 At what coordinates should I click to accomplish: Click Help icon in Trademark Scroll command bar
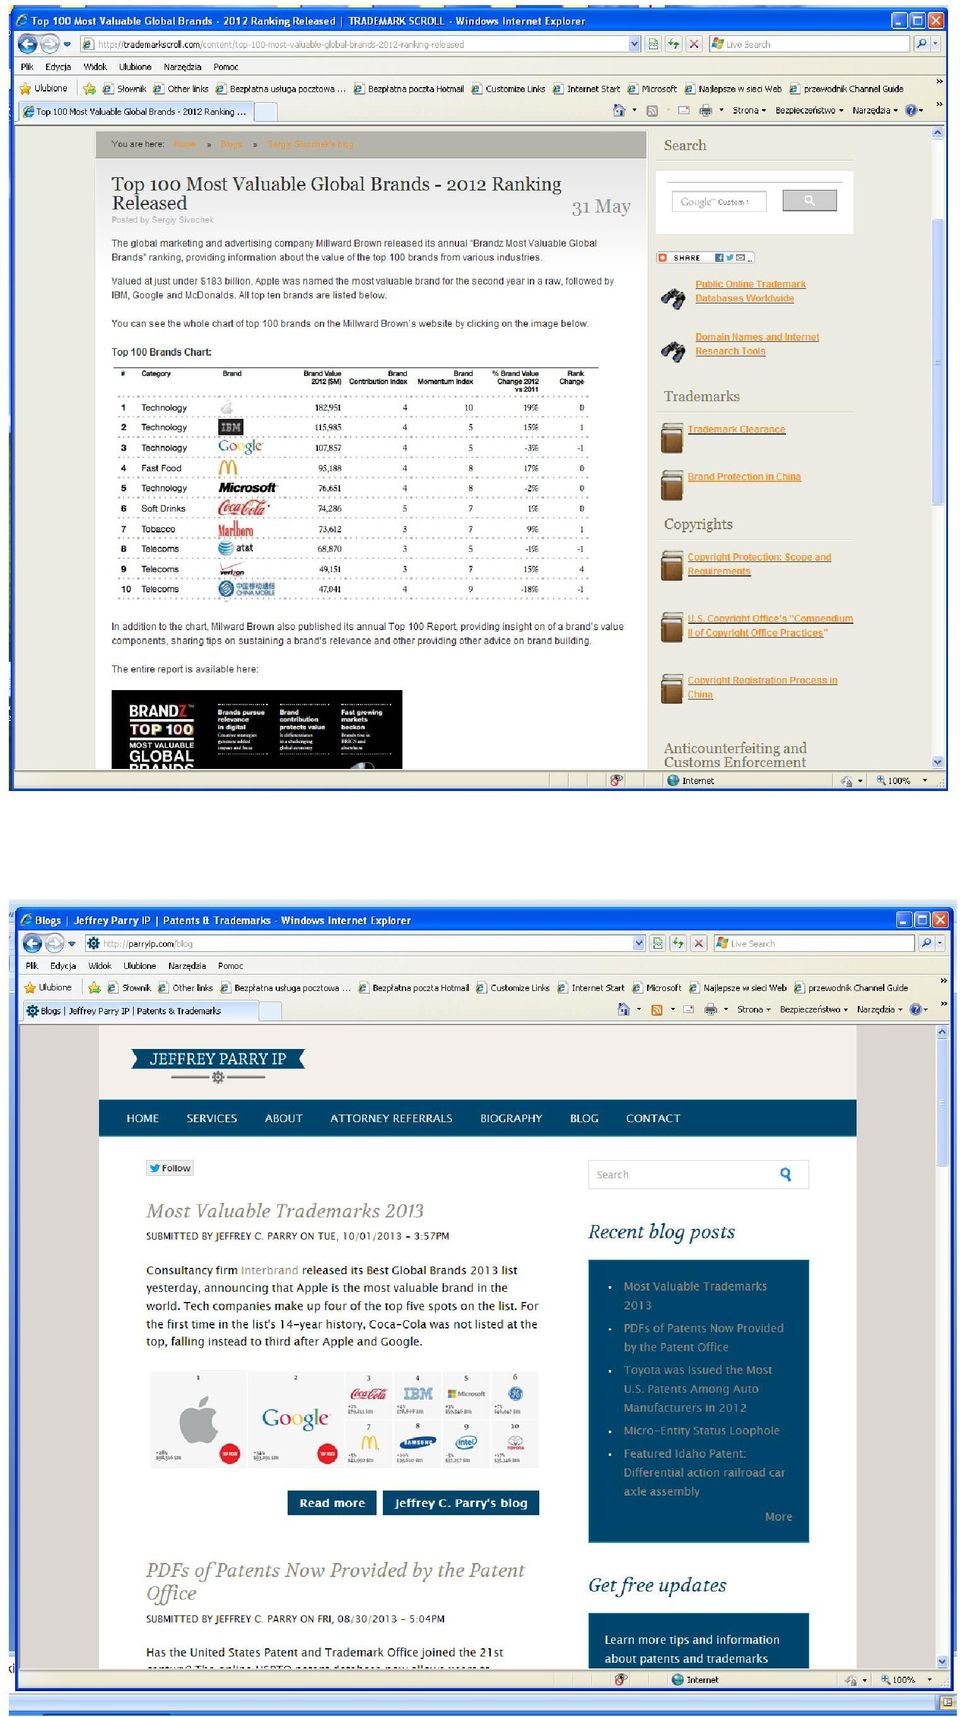pos(911,110)
